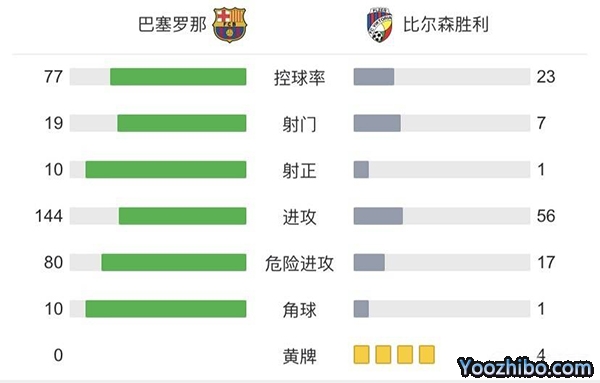Click the green 射门 shots bar showing 19
The height and width of the screenshot is (383, 600).
pos(182,123)
